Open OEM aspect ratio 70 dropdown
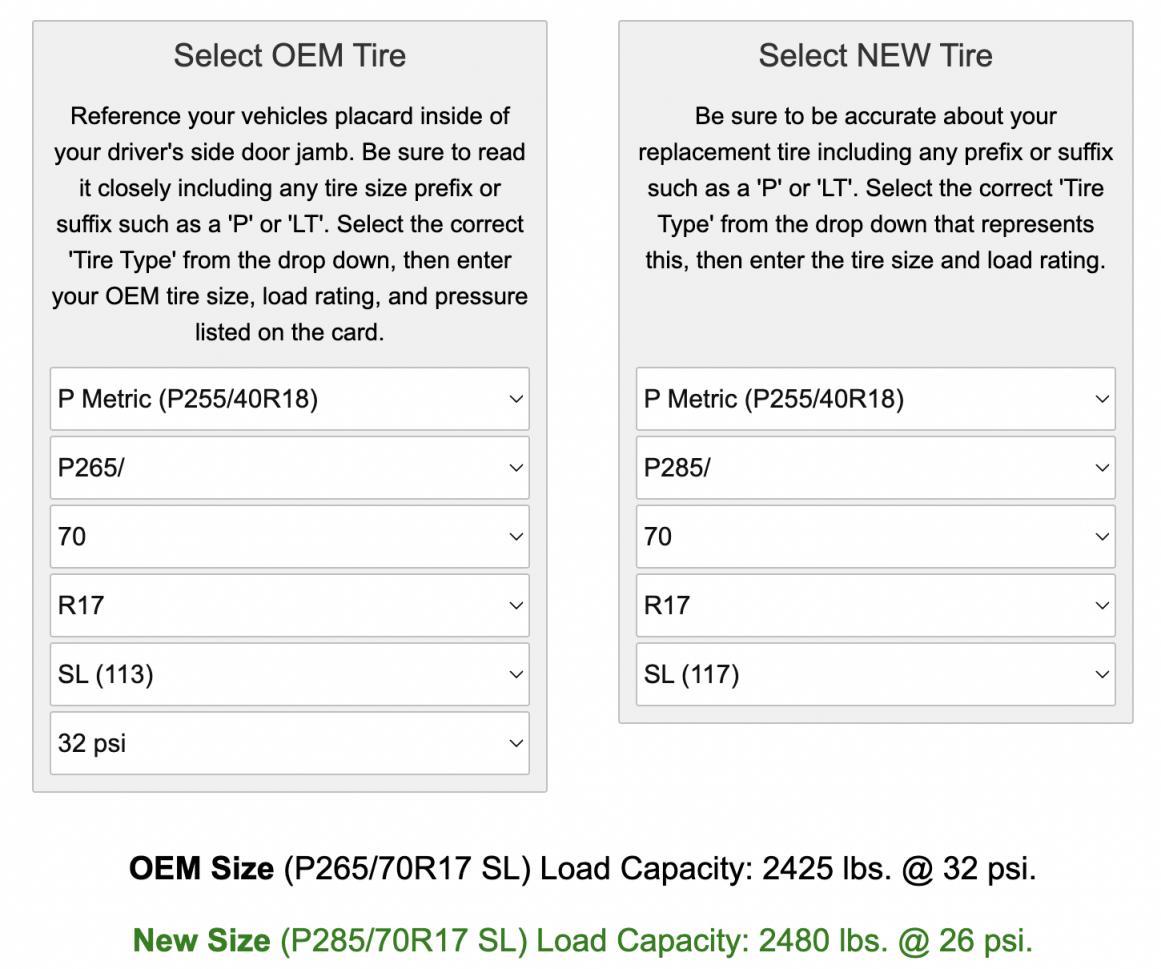The height and width of the screenshot is (969, 1161). coord(290,537)
